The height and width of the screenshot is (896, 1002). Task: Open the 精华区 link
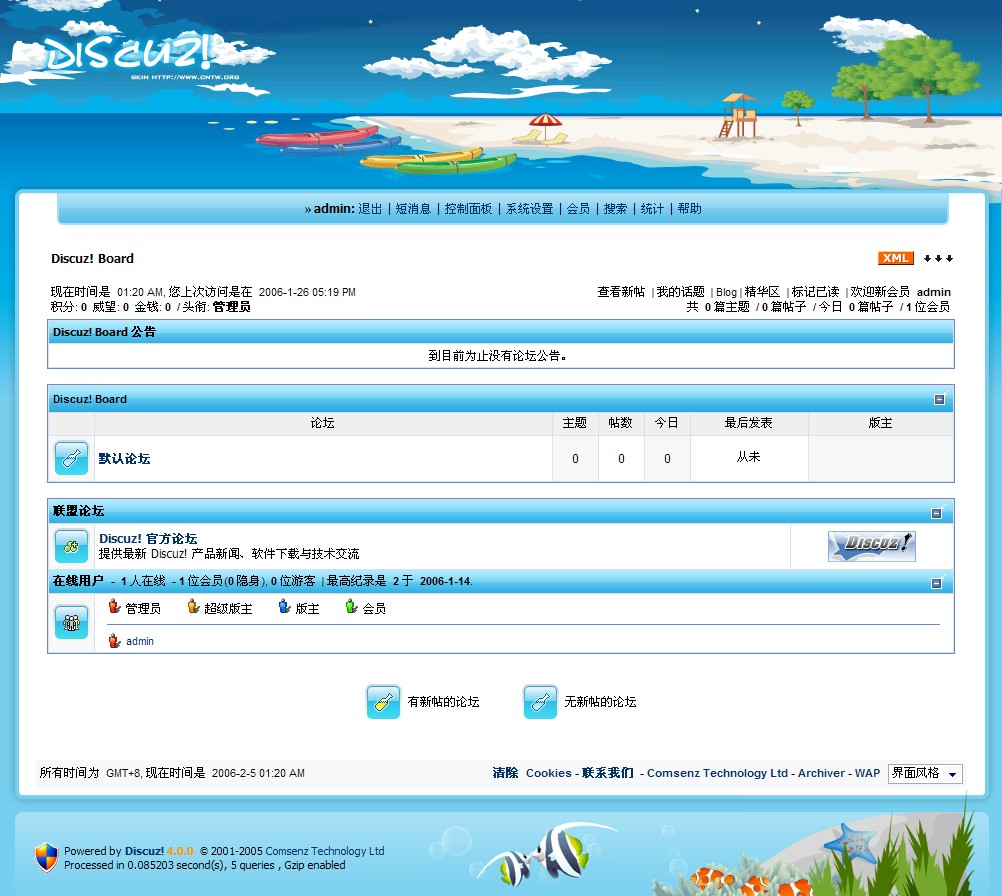pos(762,292)
